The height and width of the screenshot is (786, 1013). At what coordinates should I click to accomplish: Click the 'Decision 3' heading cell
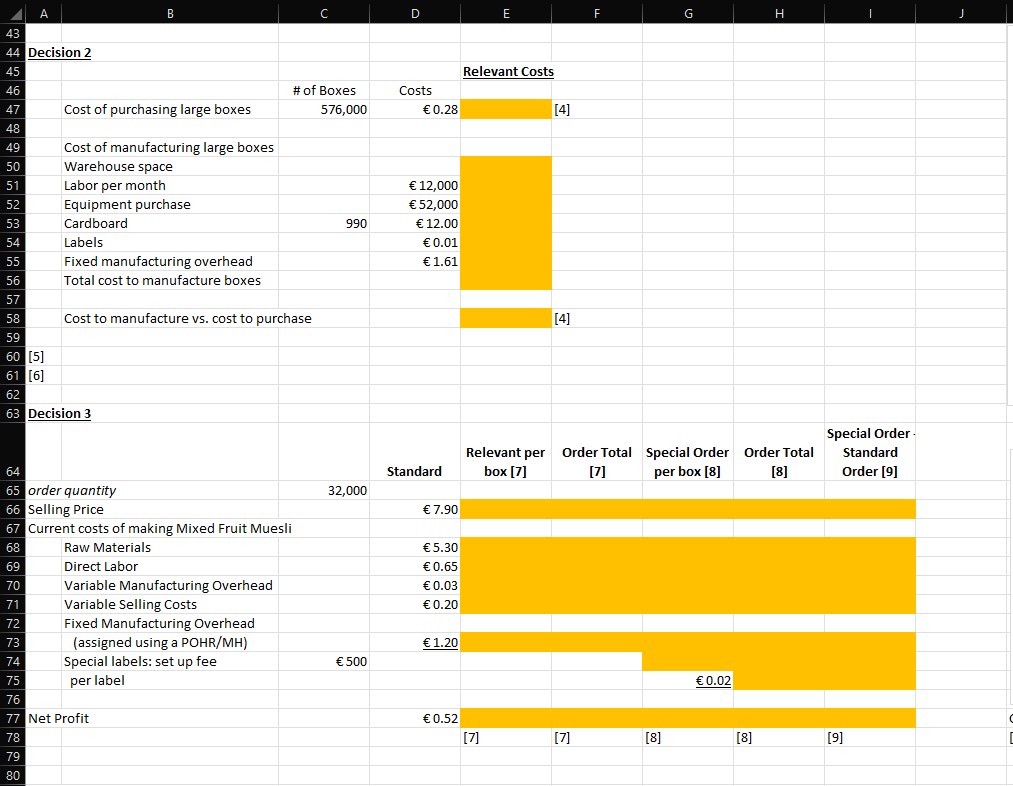click(59, 413)
